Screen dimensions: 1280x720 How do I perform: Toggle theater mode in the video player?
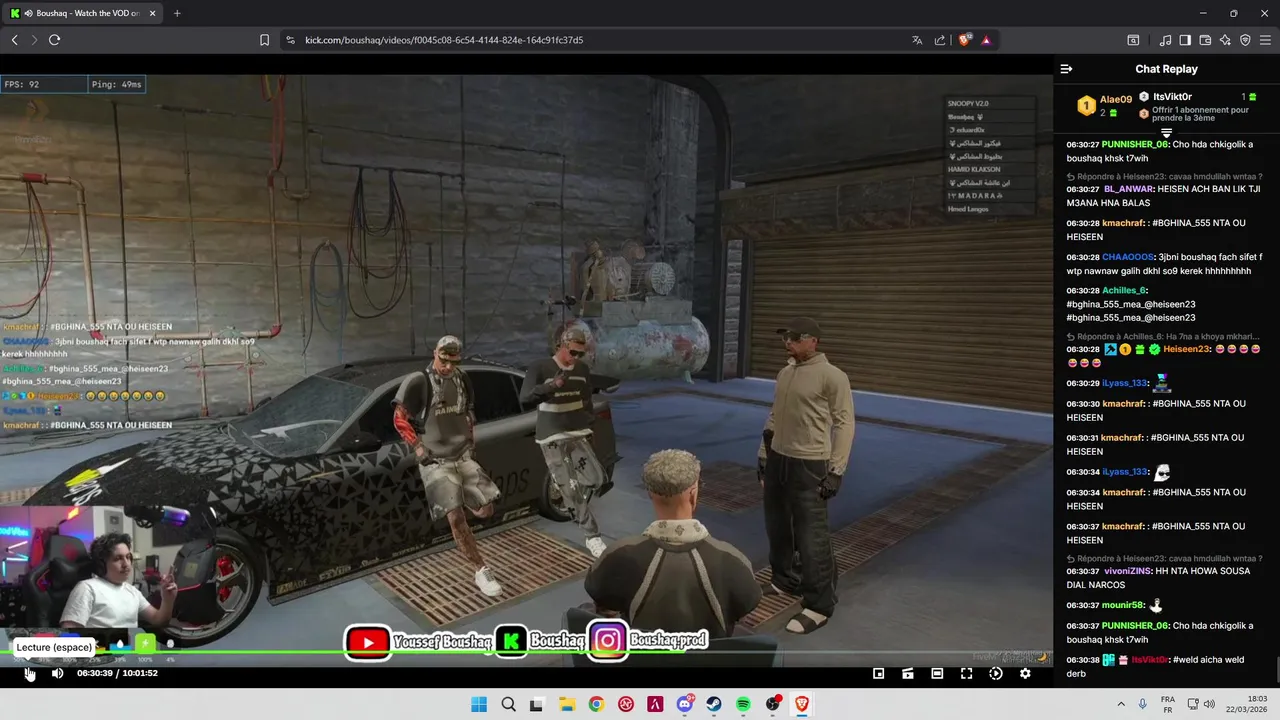pos(937,673)
